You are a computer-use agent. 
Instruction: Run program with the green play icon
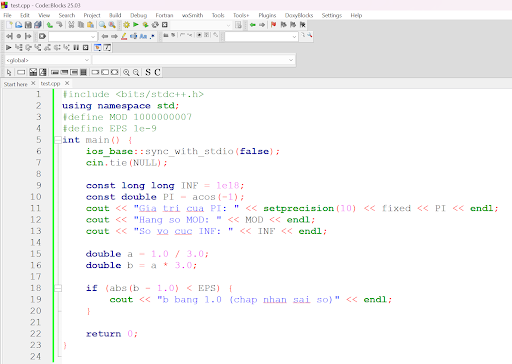[136, 25]
